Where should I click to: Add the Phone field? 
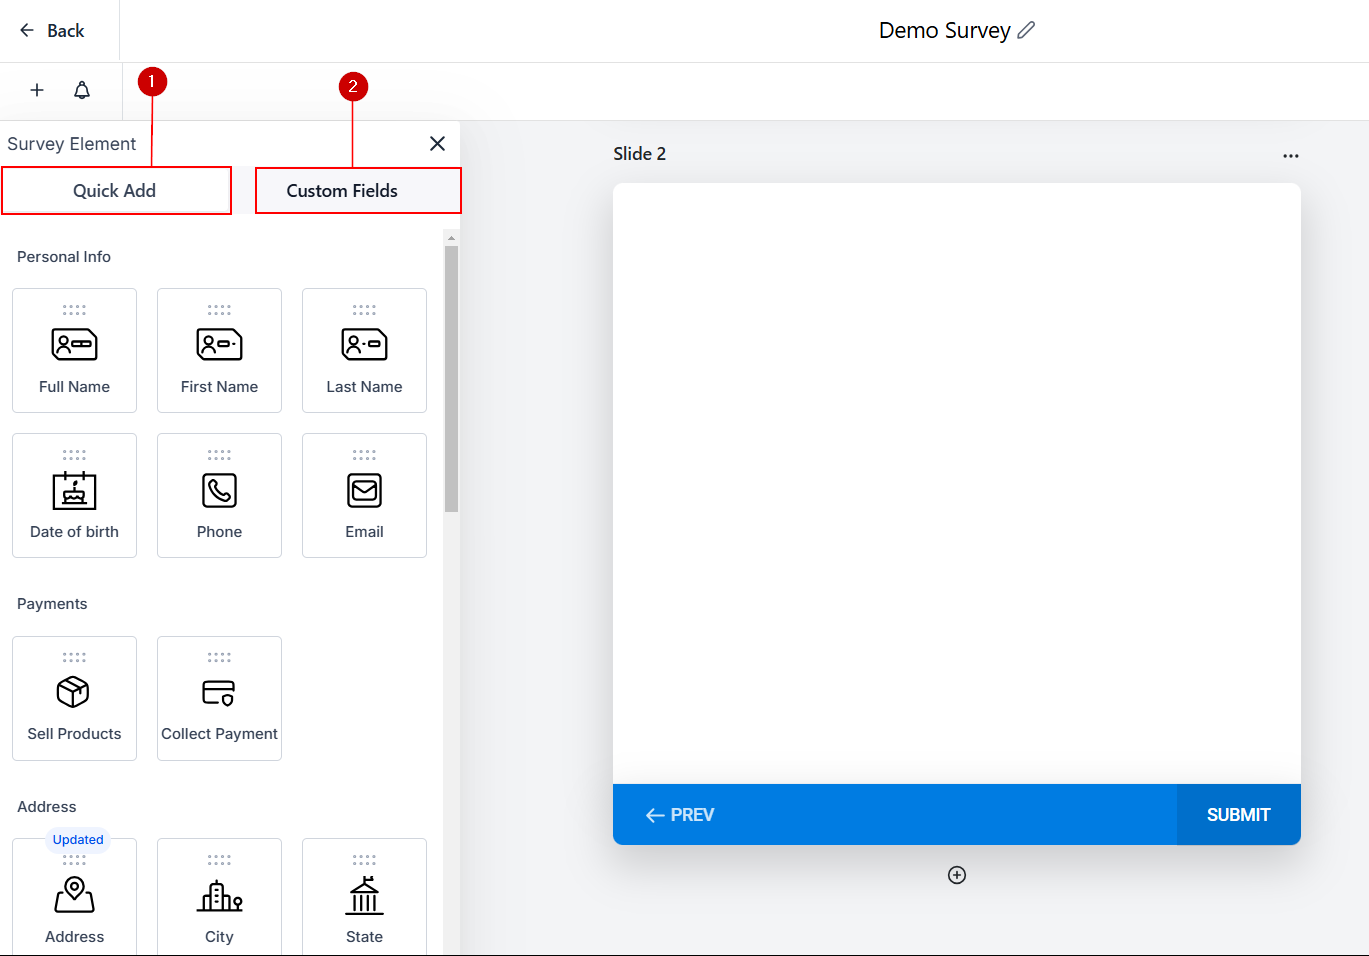(x=219, y=495)
